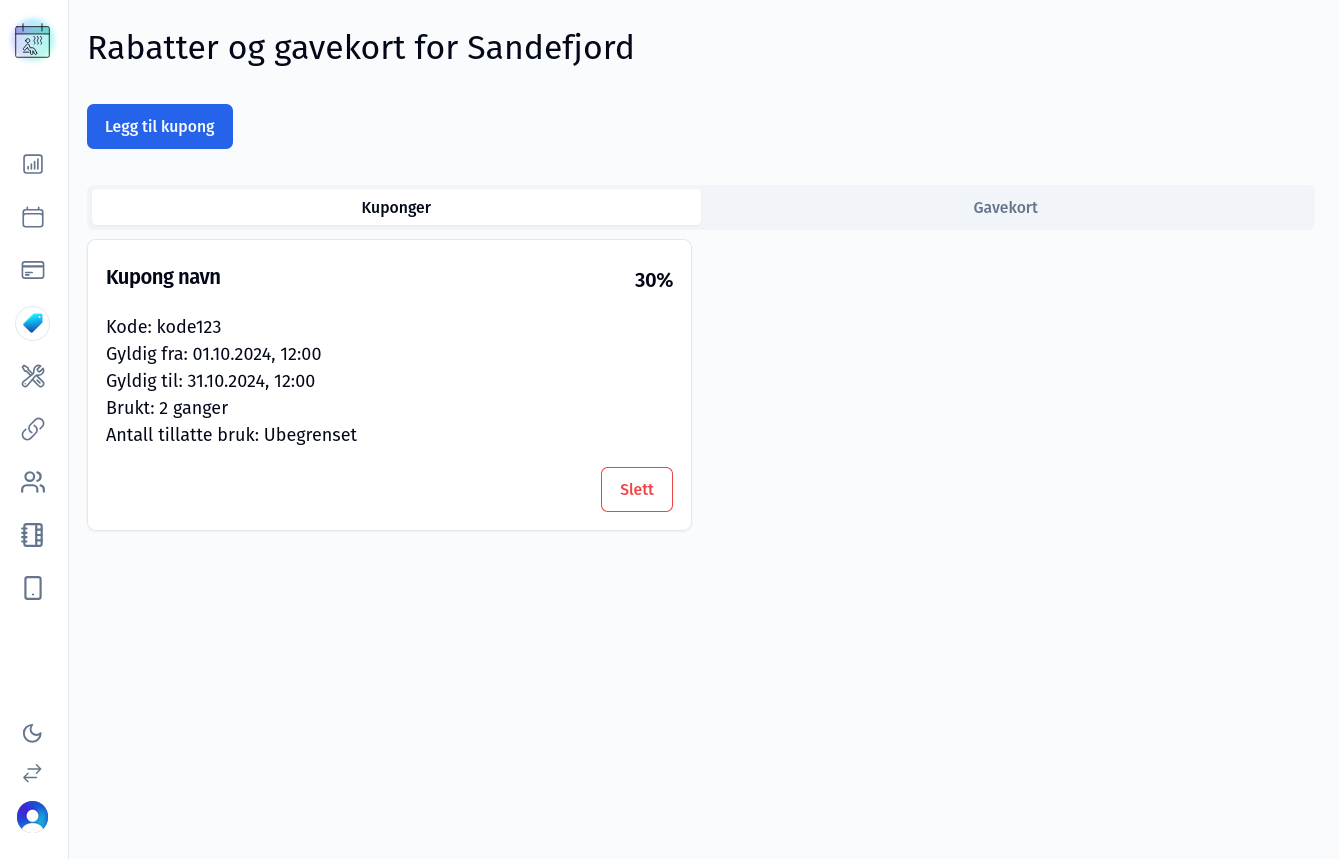Click the 30% discount label
The height and width of the screenshot is (859, 1339).
tap(654, 280)
